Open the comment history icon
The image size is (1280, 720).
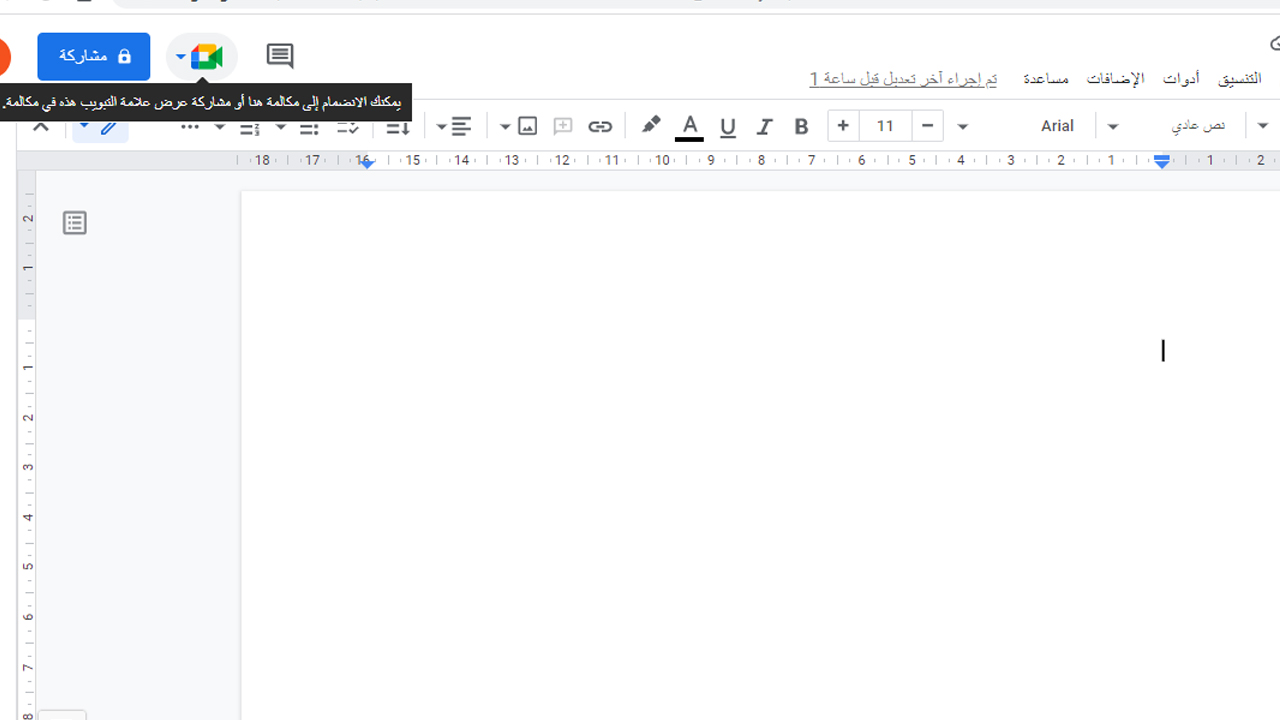(x=280, y=56)
